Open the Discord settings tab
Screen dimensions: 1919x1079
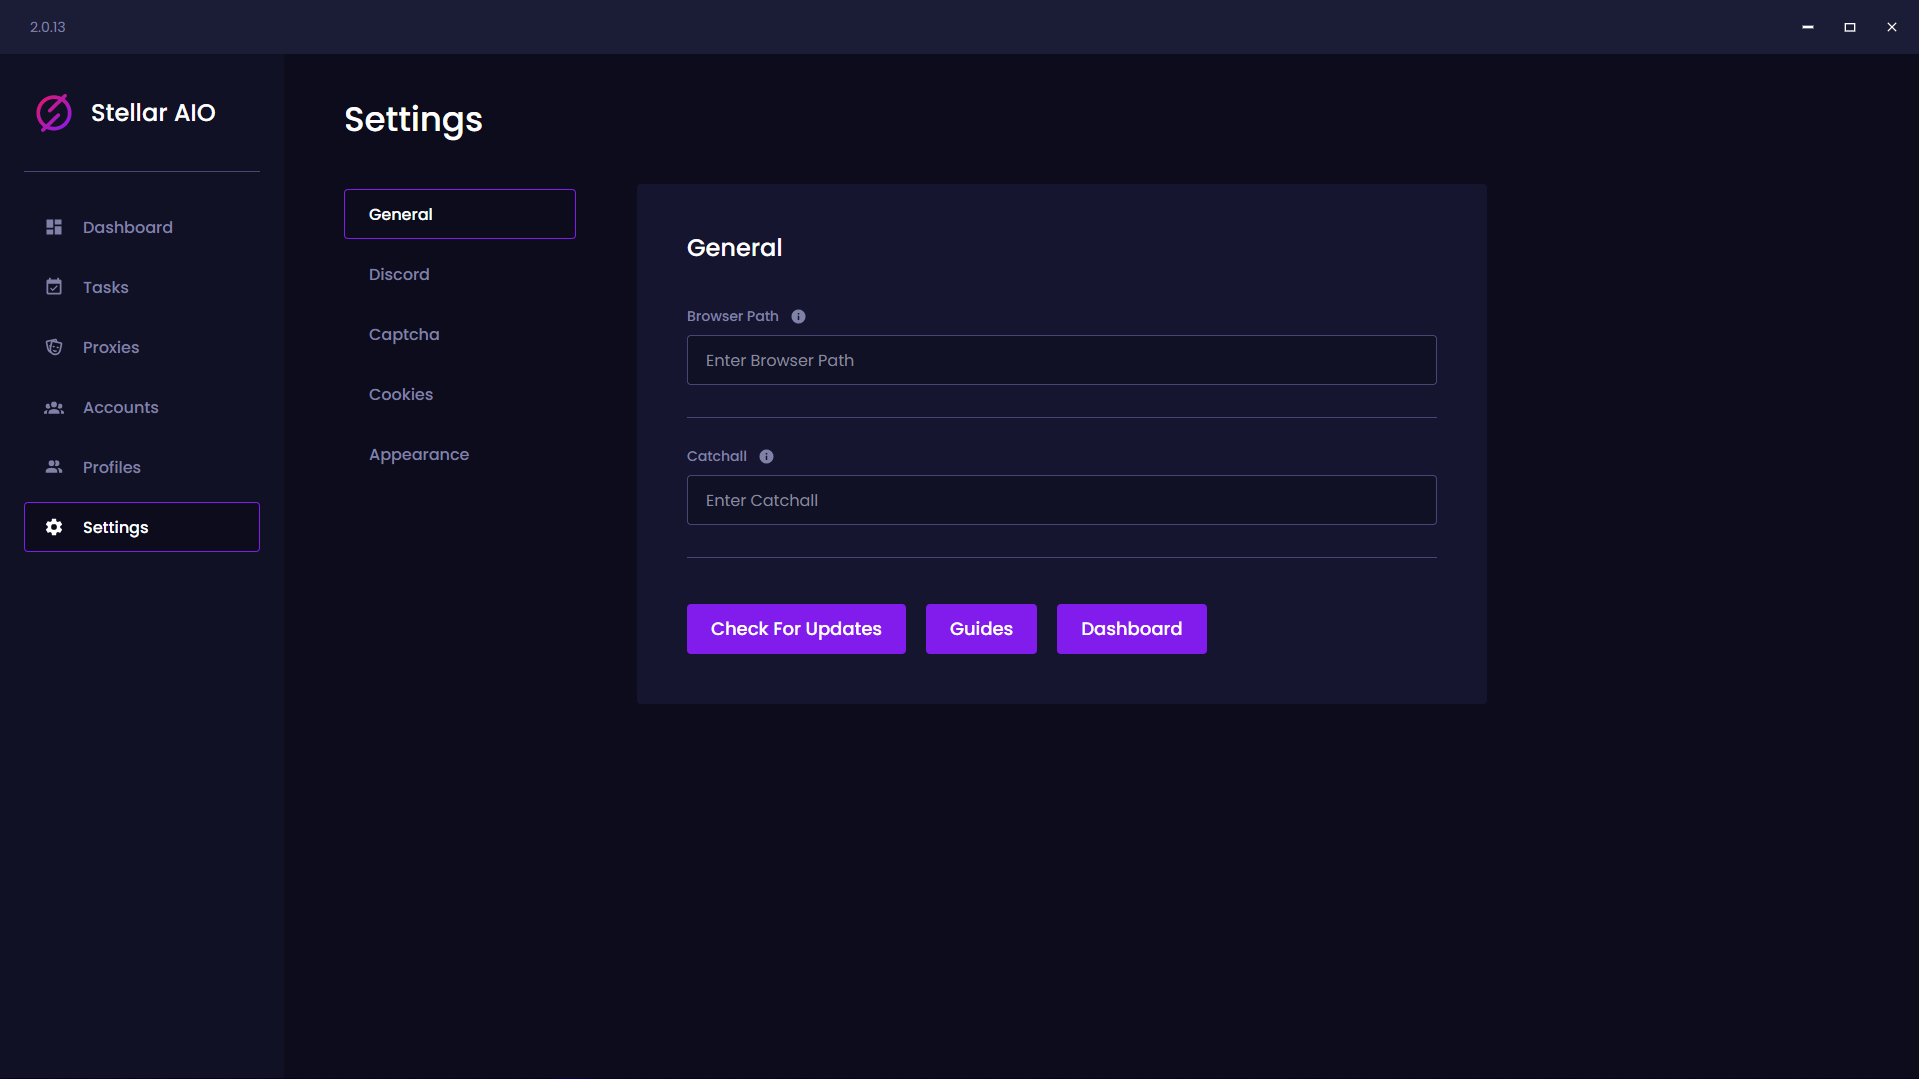click(399, 274)
